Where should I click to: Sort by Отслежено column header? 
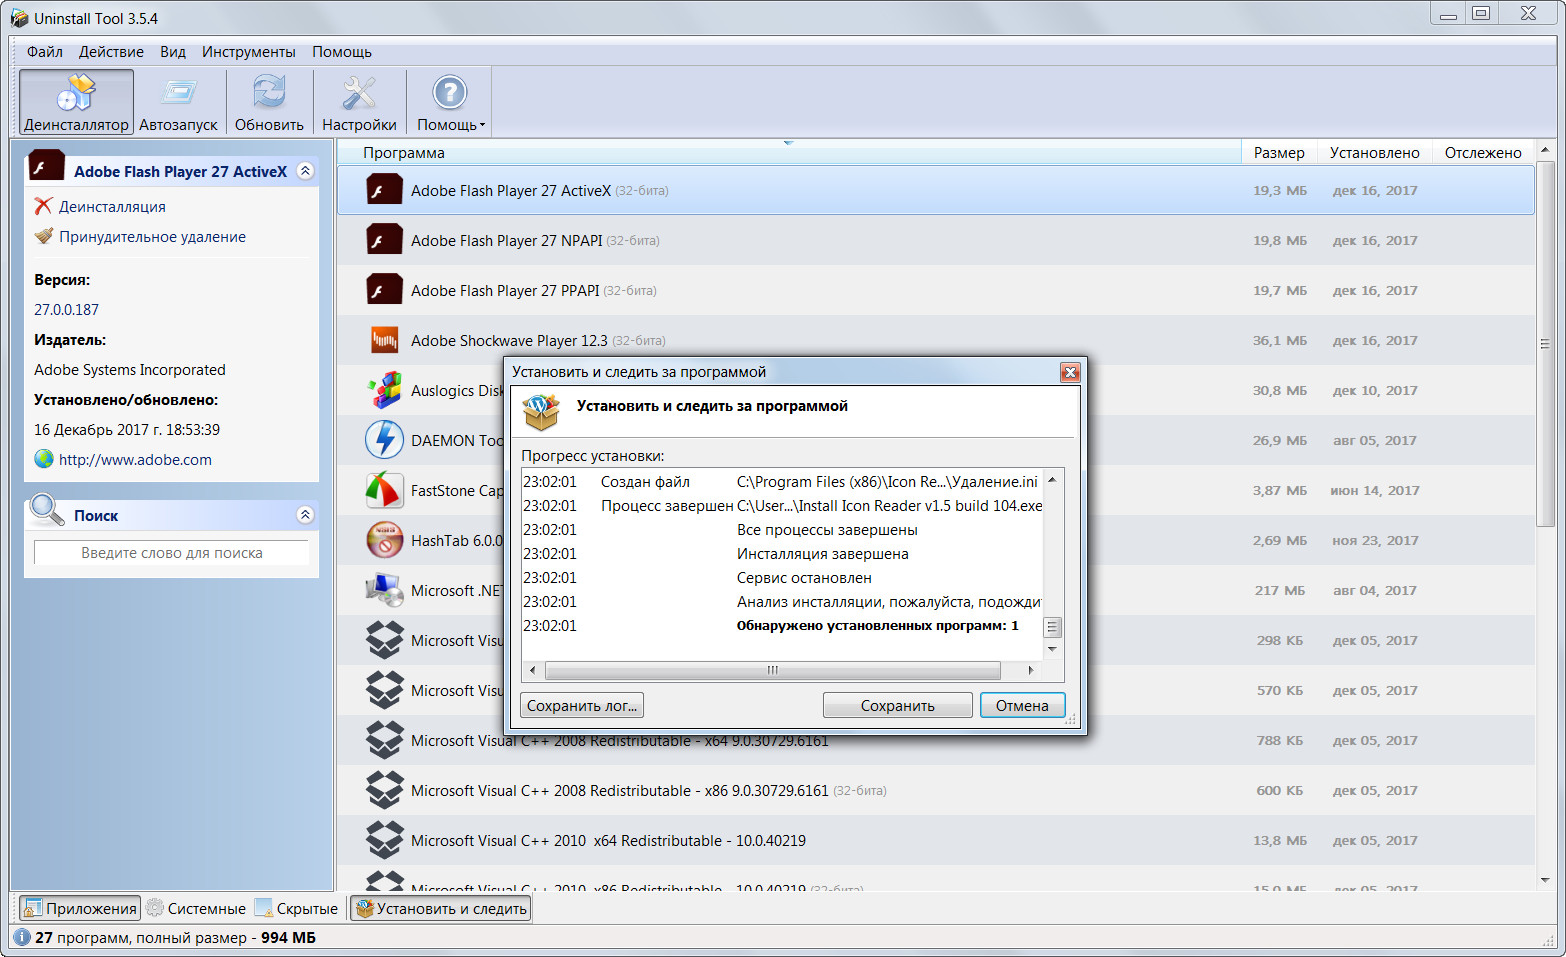pos(1483,152)
